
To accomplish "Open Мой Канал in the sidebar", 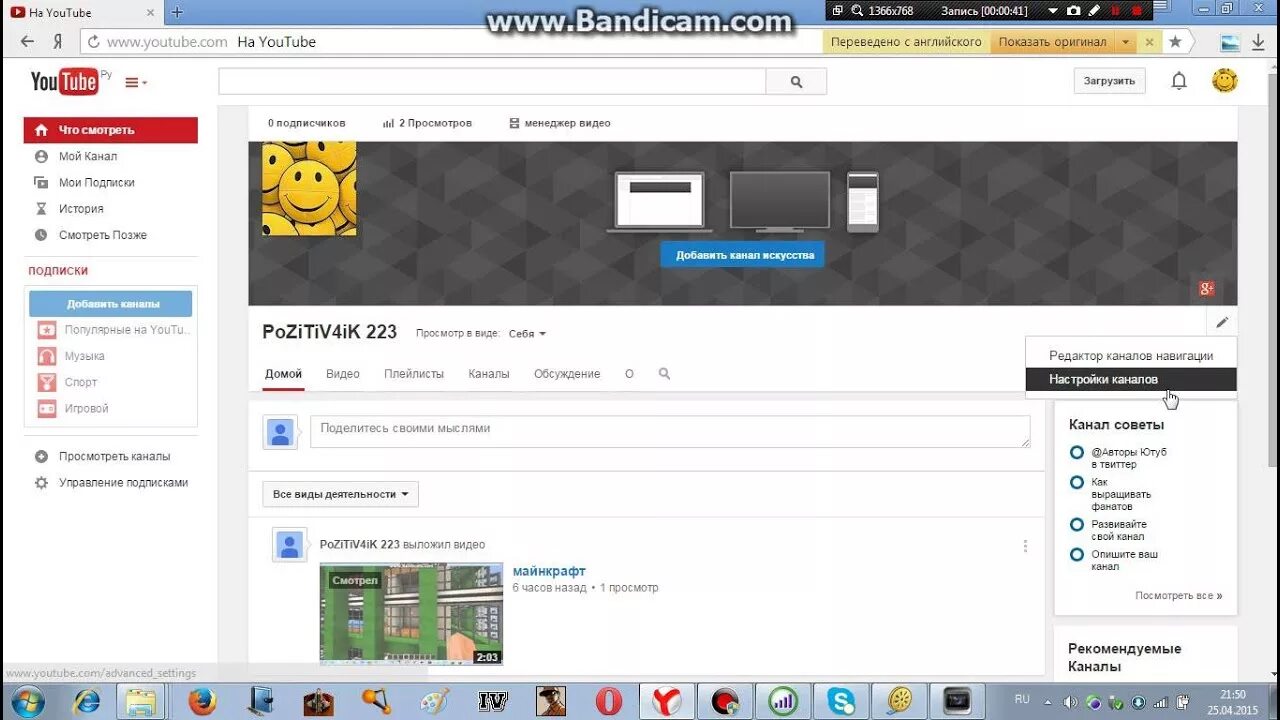I will 88,156.
